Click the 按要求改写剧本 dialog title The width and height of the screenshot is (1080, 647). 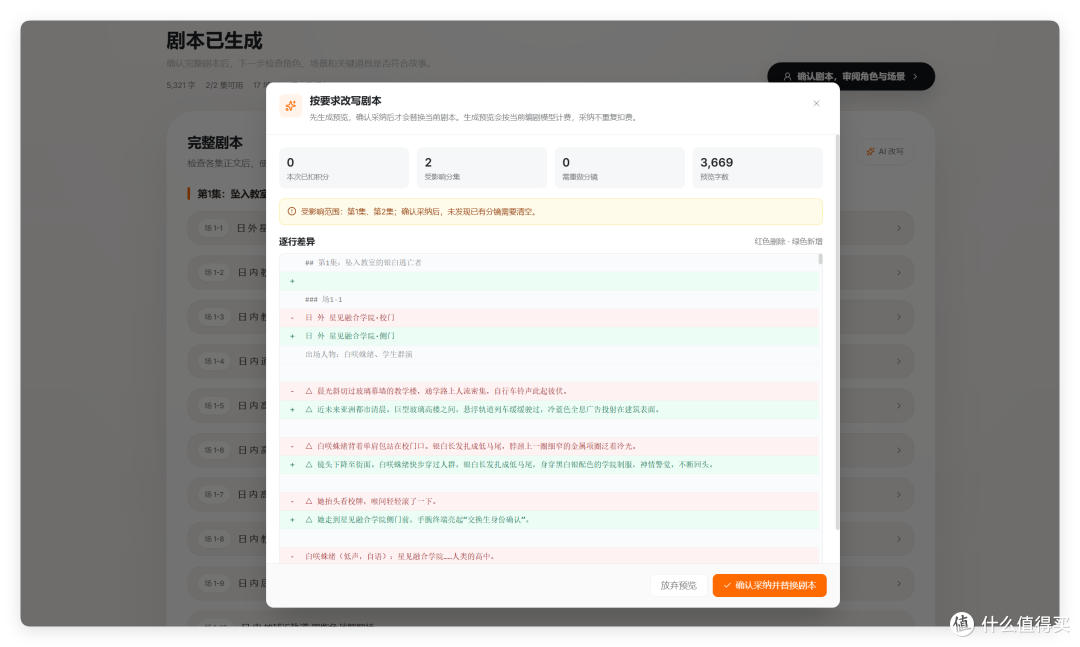[x=345, y=101]
